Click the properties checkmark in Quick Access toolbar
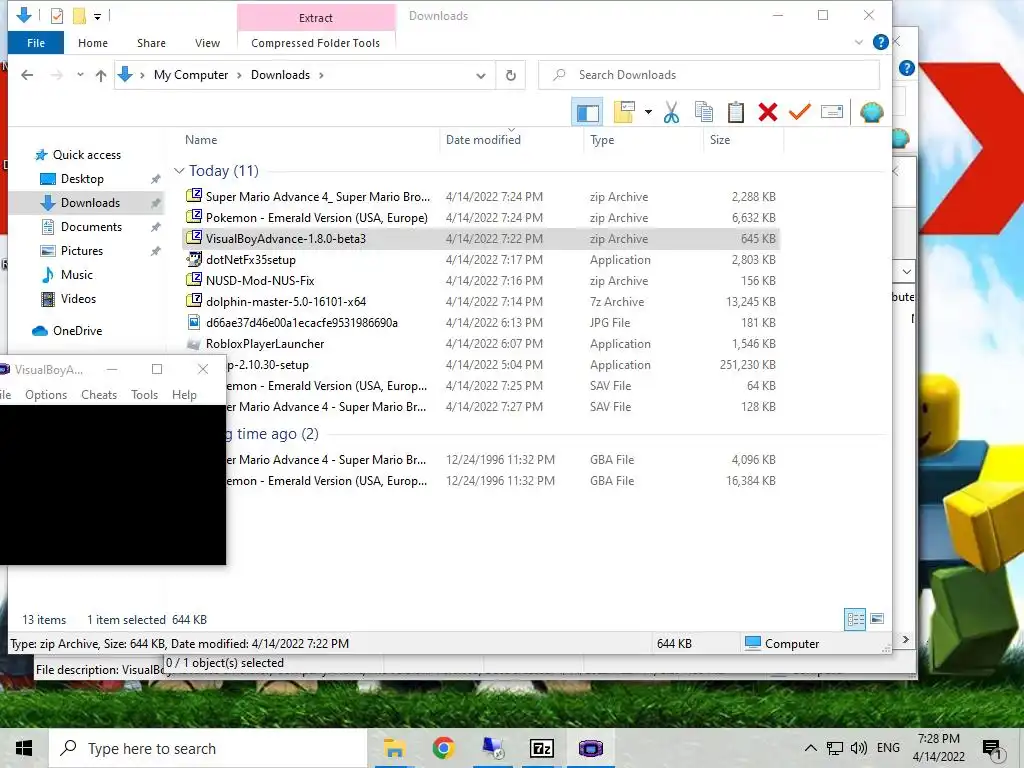The width and height of the screenshot is (1024, 768). click(57, 16)
